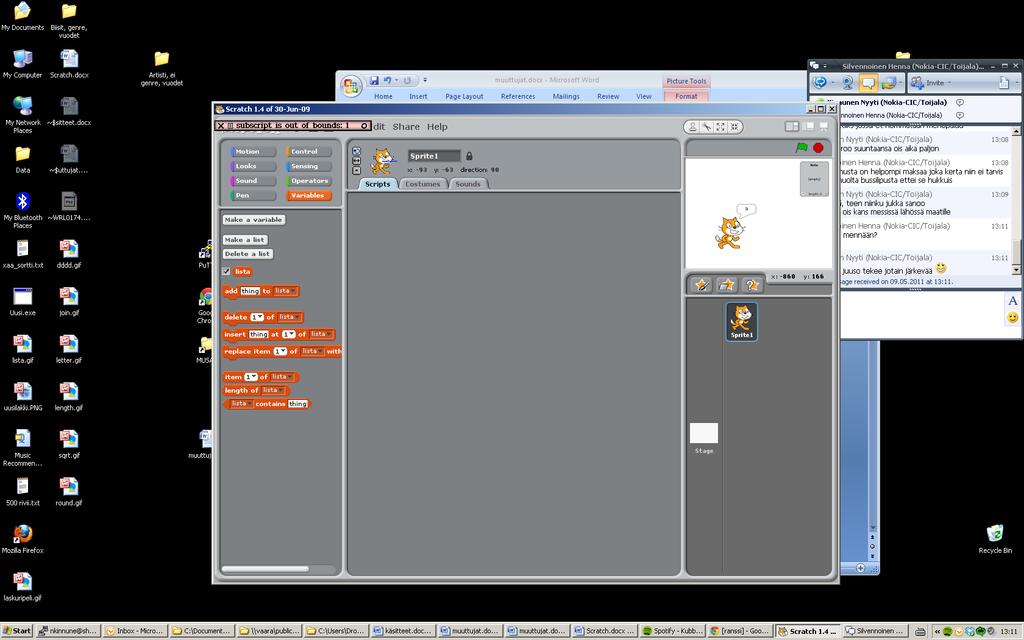Open the Mailings tab in Word
1024x640 pixels.
coord(566,97)
